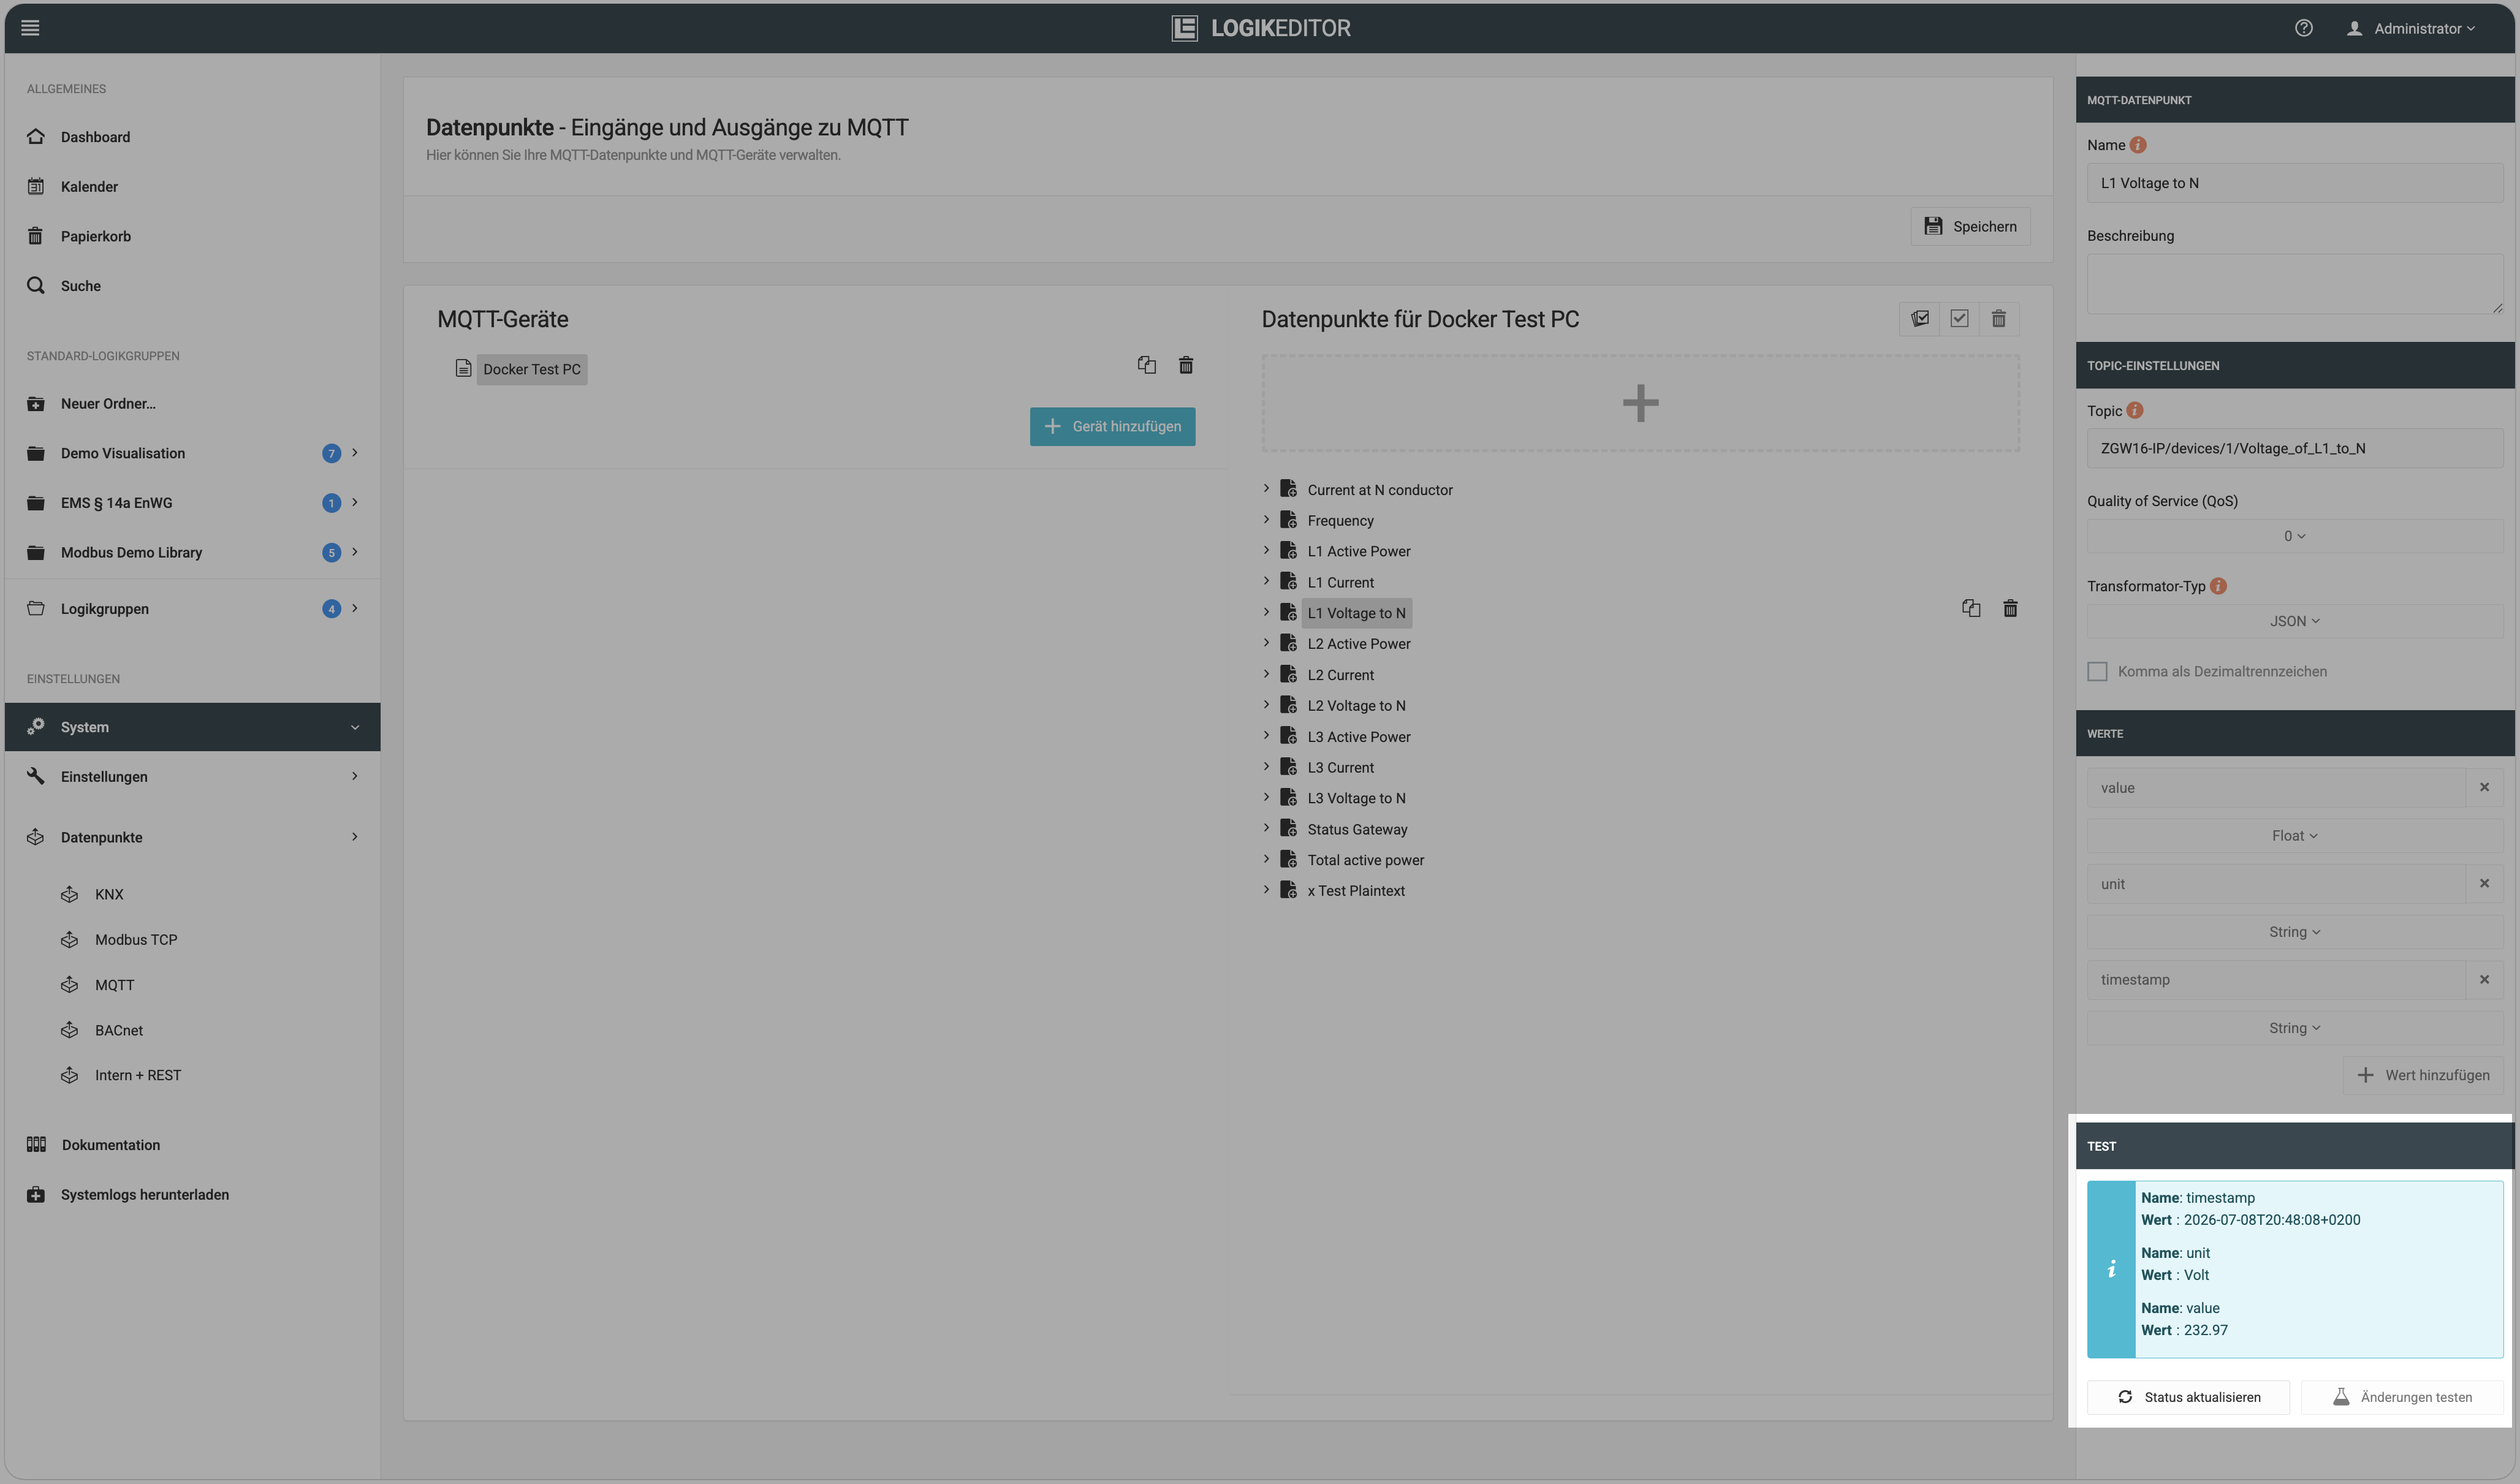Image resolution: width=2520 pixels, height=1484 pixels.
Task: Click the Topic info icon
Action: pyautogui.click(x=2135, y=411)
